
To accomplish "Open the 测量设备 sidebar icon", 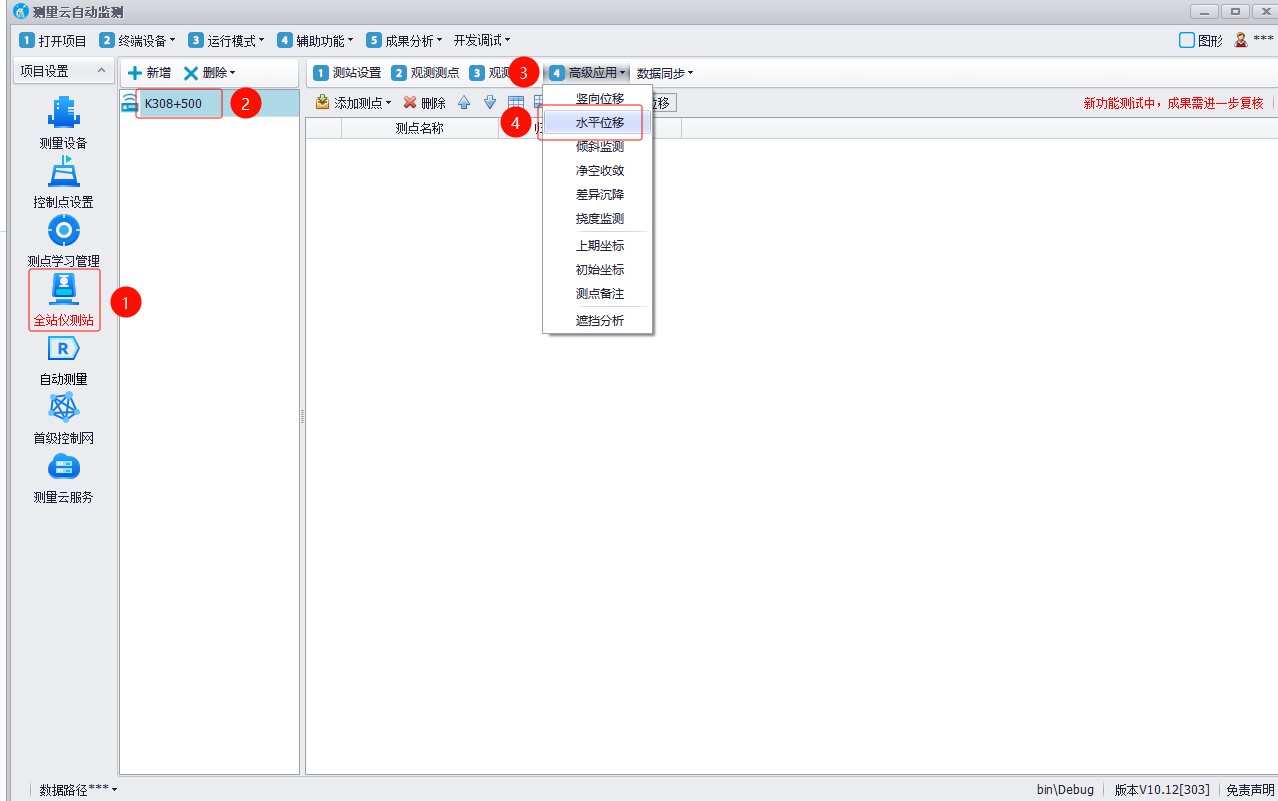I will point(63,113).
